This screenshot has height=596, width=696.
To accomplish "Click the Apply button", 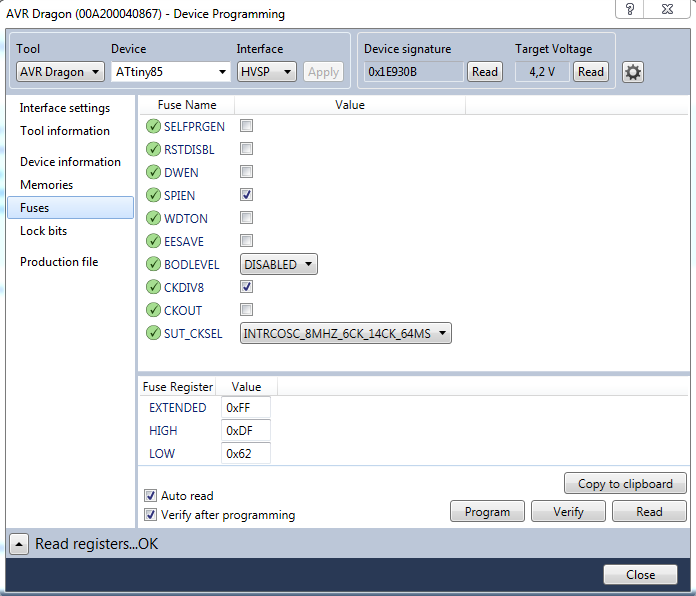I will coord(324,72).
